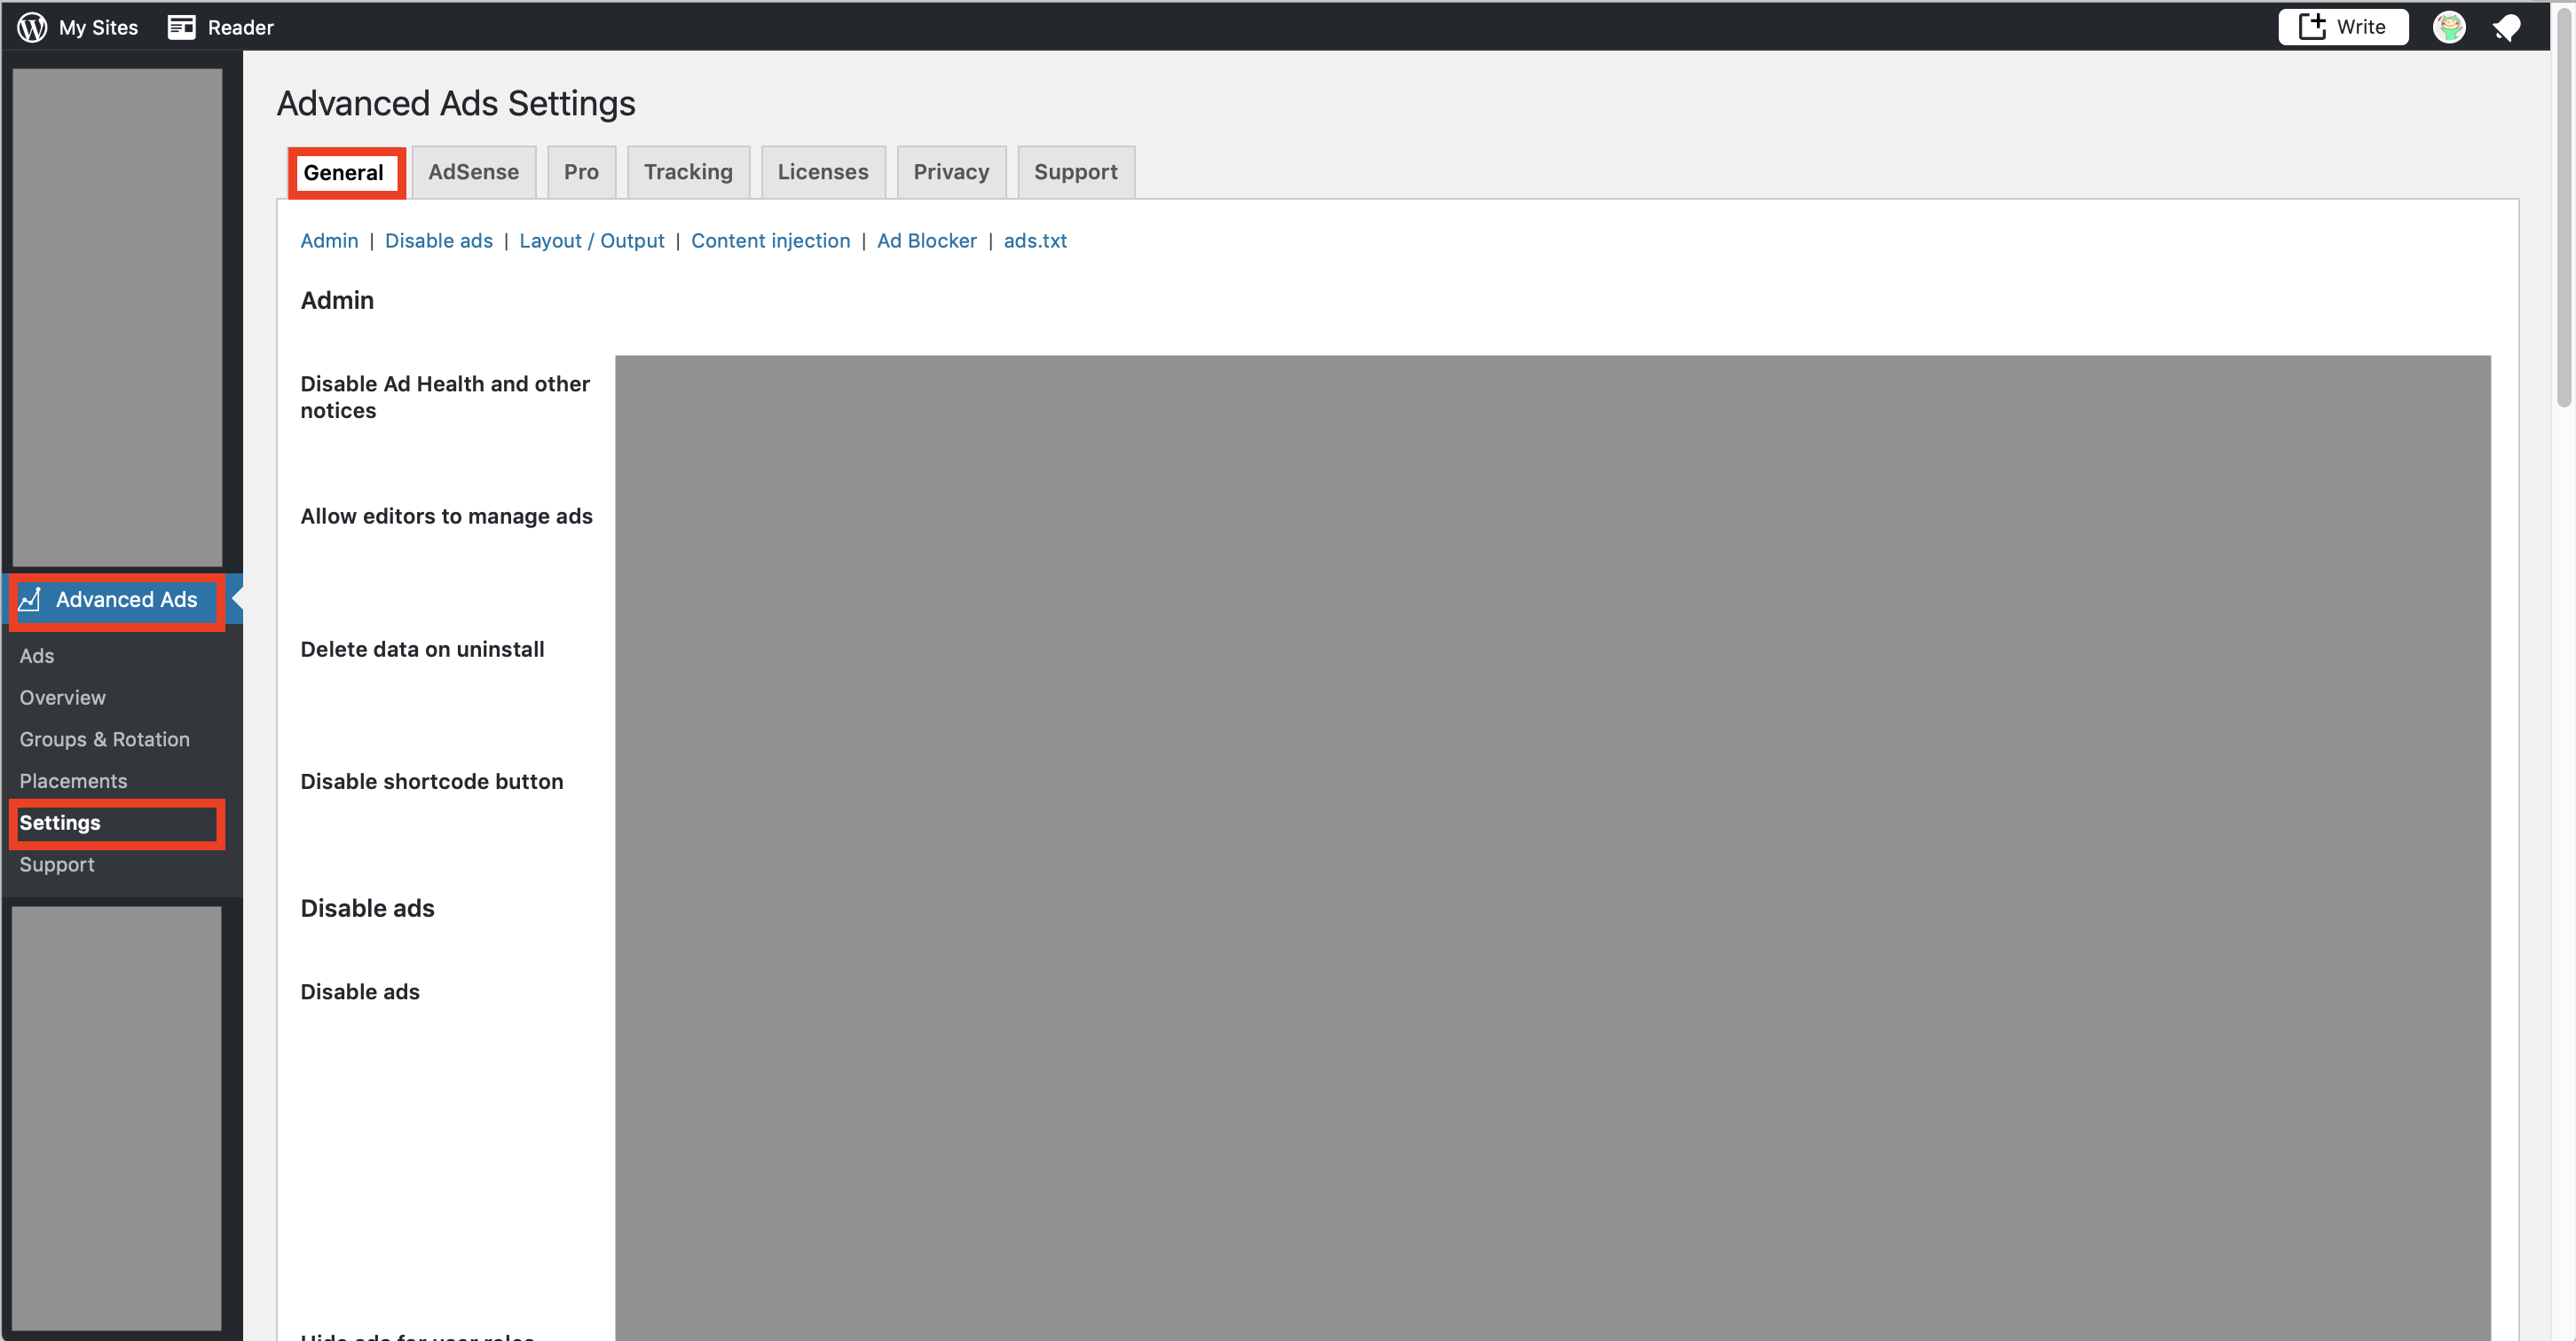Image resolution: width=2576 pixels, height=1341 pixels.
Task: Jump to Layout / Output section
Action: click(592, 241)
